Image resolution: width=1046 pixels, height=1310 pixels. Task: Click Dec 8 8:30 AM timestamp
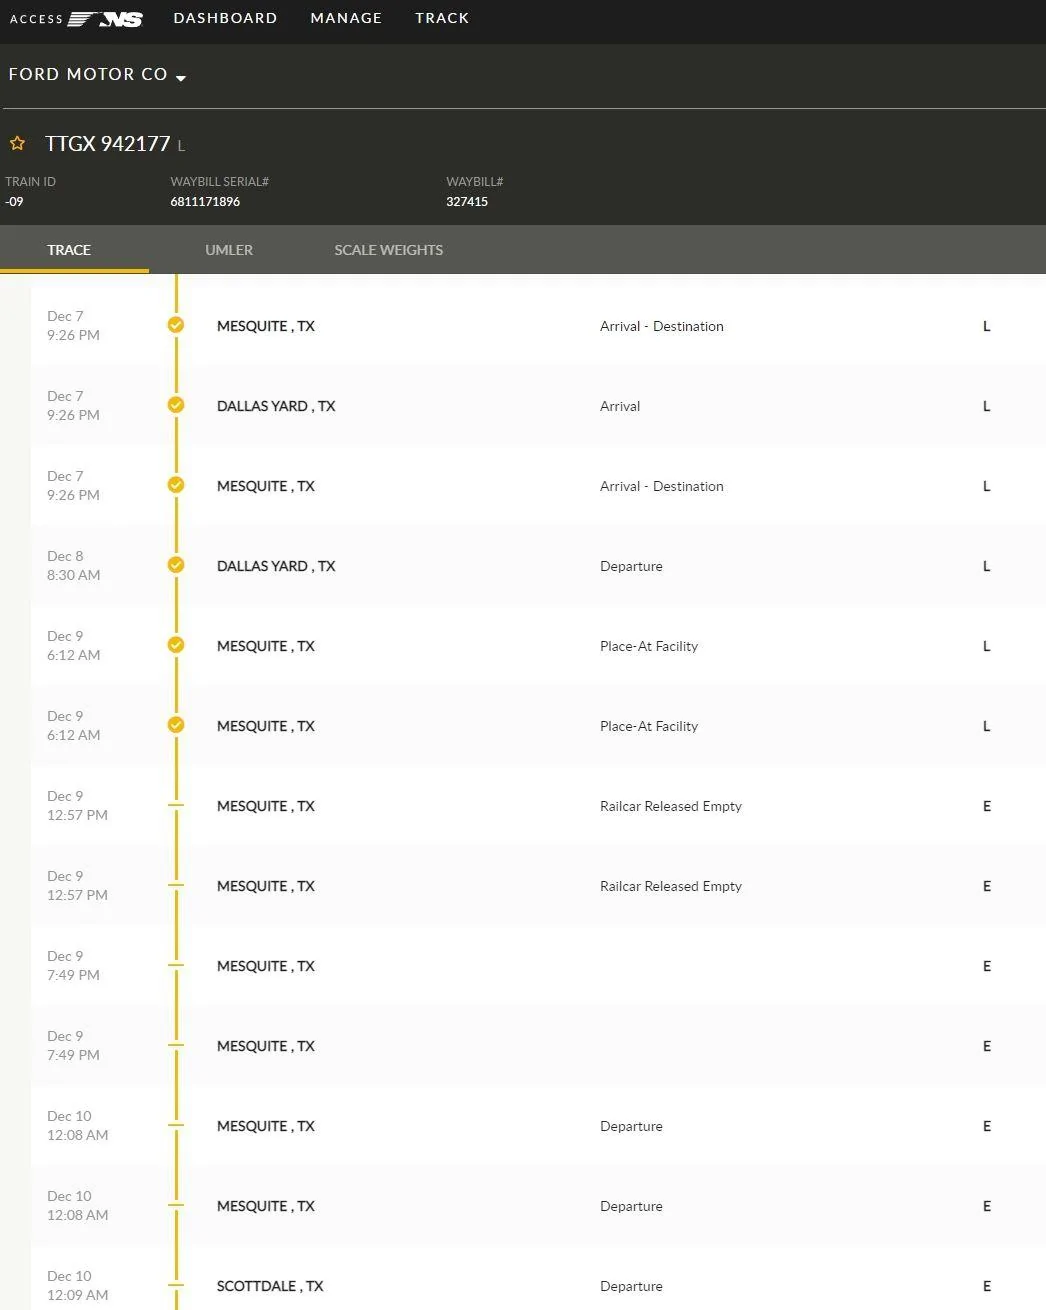pos(74,565)
